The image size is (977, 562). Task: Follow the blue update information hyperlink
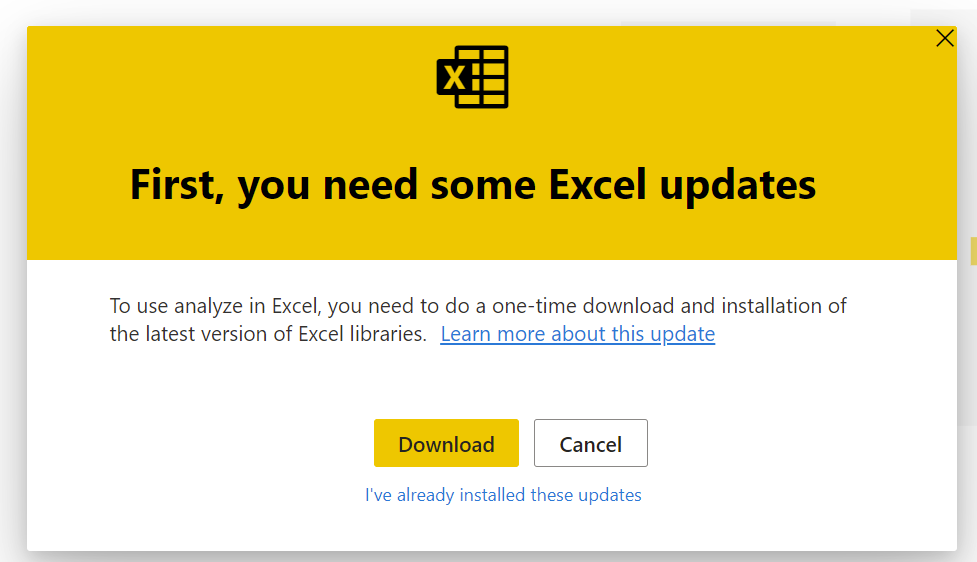click(x=577, y=334)
